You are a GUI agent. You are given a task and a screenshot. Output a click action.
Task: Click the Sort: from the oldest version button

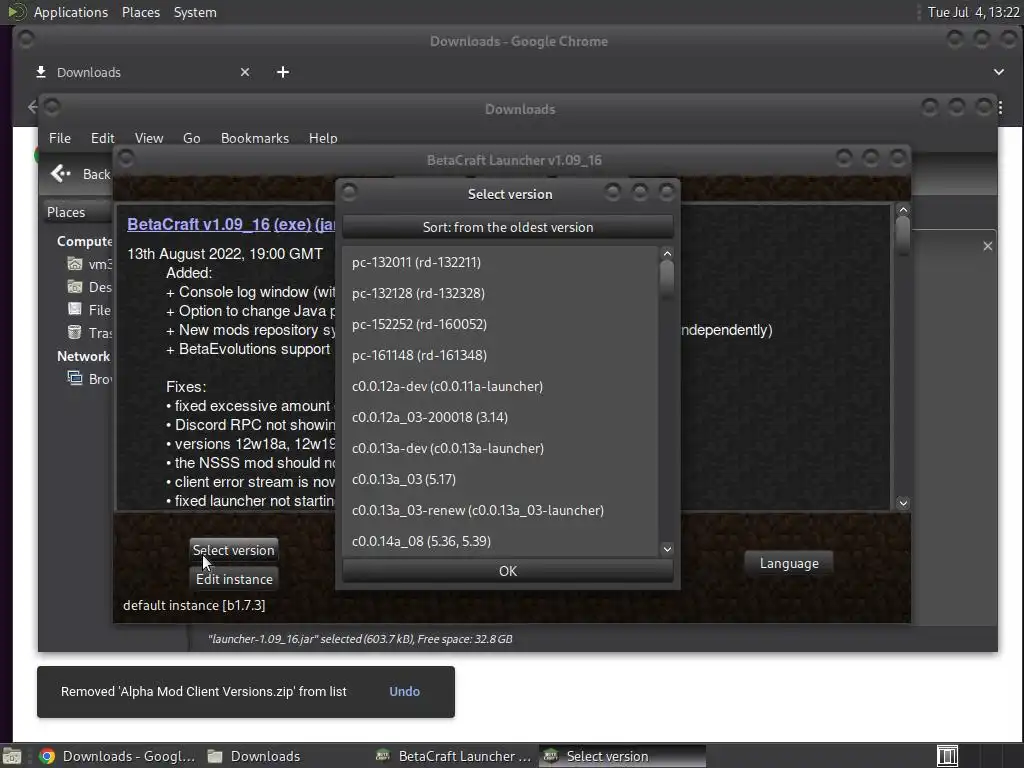[507, 227]
